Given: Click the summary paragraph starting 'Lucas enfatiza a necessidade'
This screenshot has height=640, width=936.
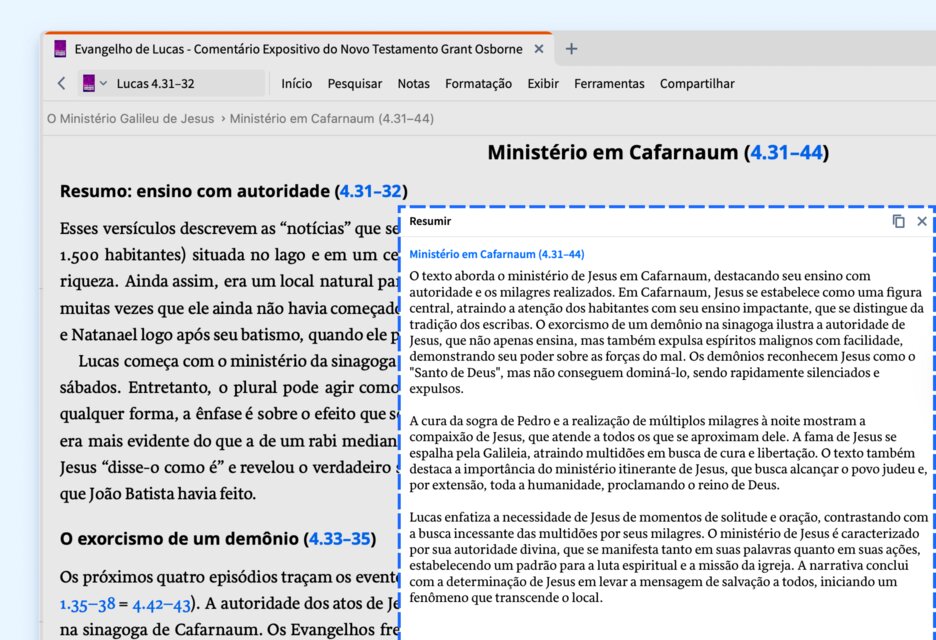Looking at the screenshot, I should click(667, 557).
